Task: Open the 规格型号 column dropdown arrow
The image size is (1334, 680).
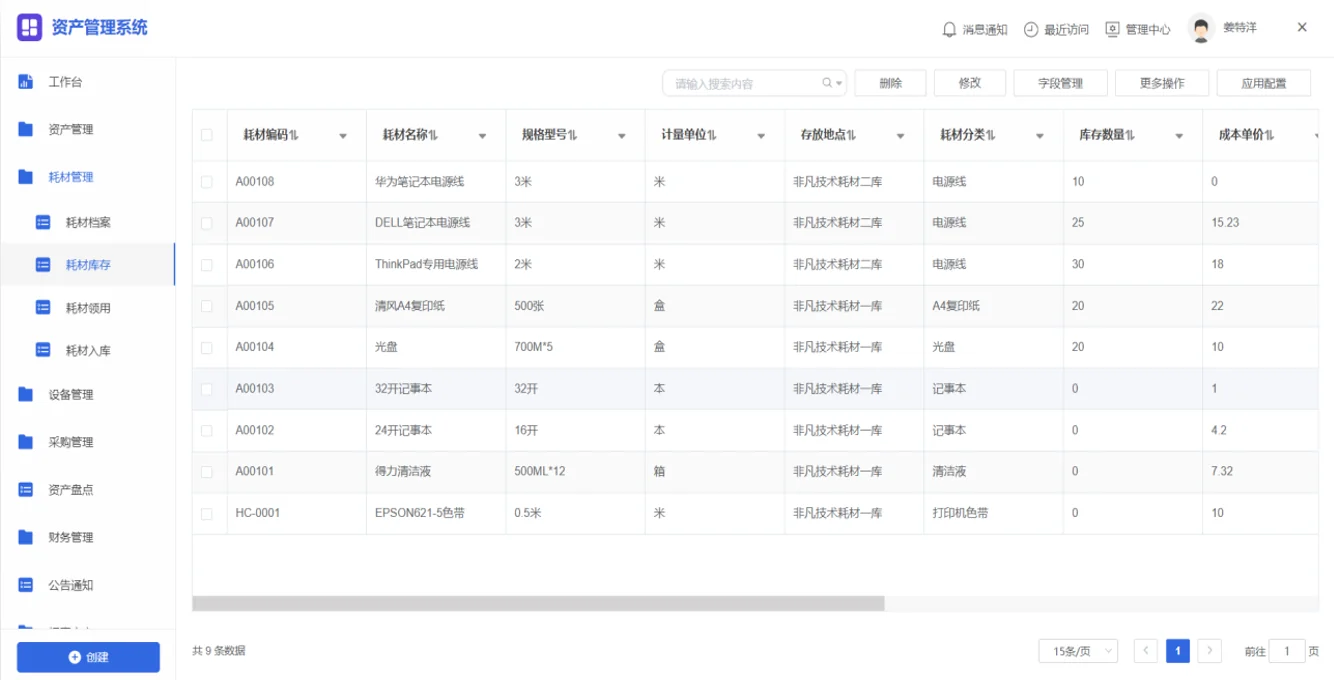Action: click(621, 136)
